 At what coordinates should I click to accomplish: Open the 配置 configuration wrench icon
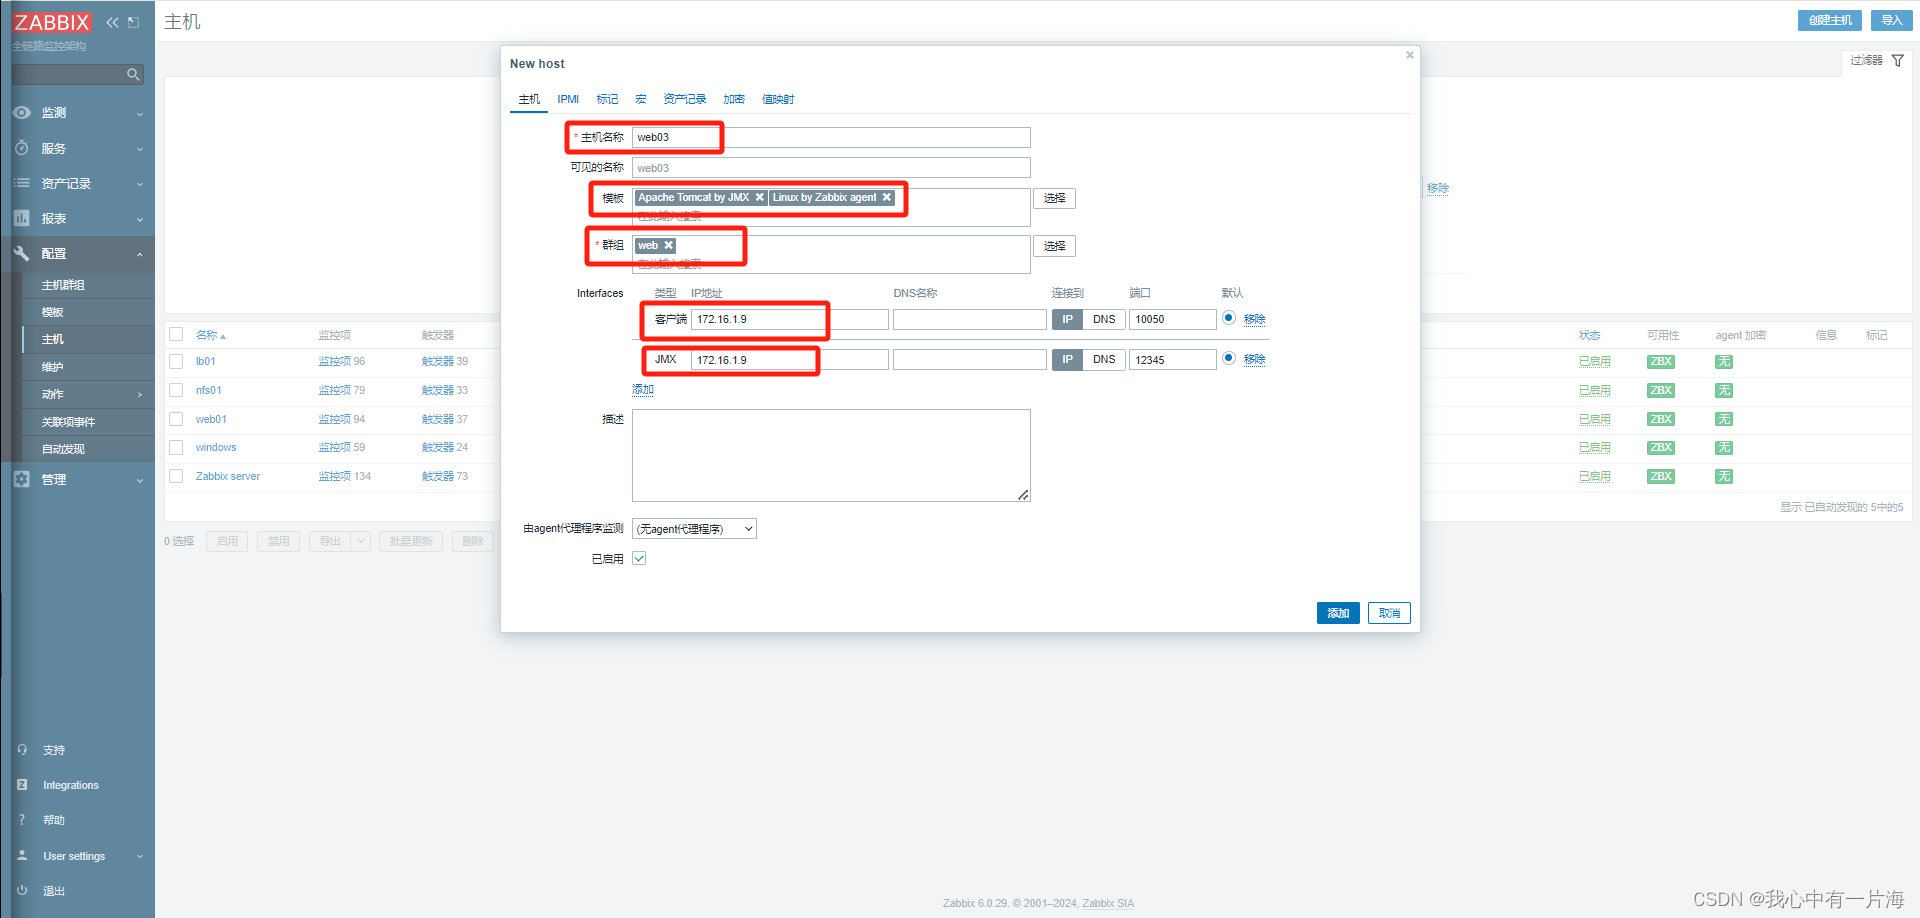coord(22,253)
